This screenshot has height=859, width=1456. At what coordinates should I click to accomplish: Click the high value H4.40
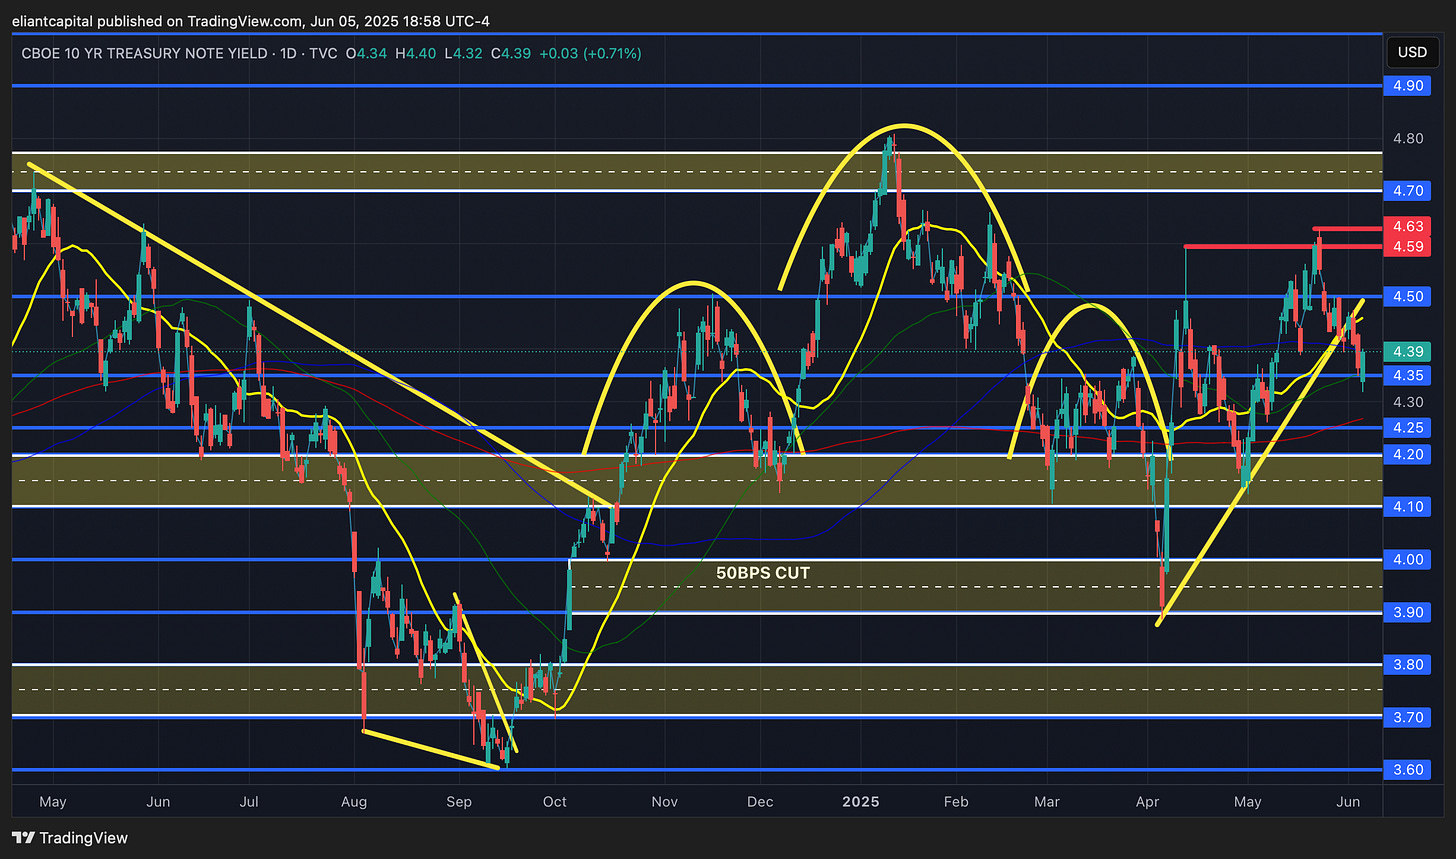(416, 52)
